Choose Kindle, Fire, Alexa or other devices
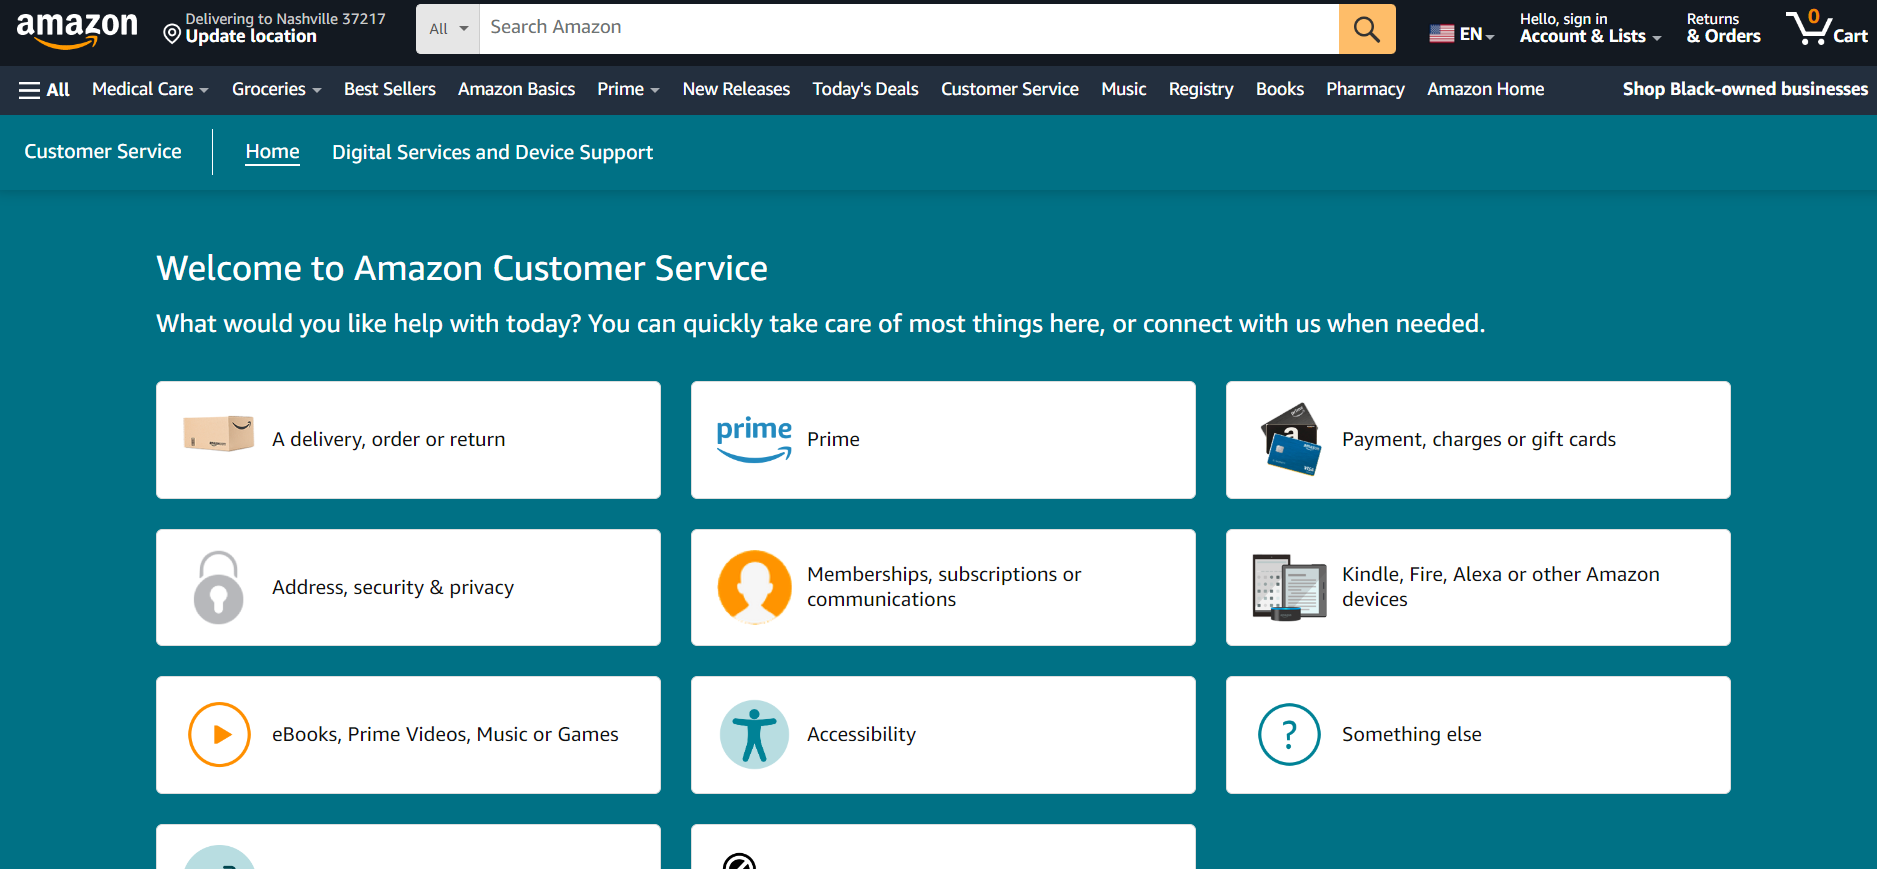The width and height of the screenshot is (1877, 869). click(x=1478, y=587)
